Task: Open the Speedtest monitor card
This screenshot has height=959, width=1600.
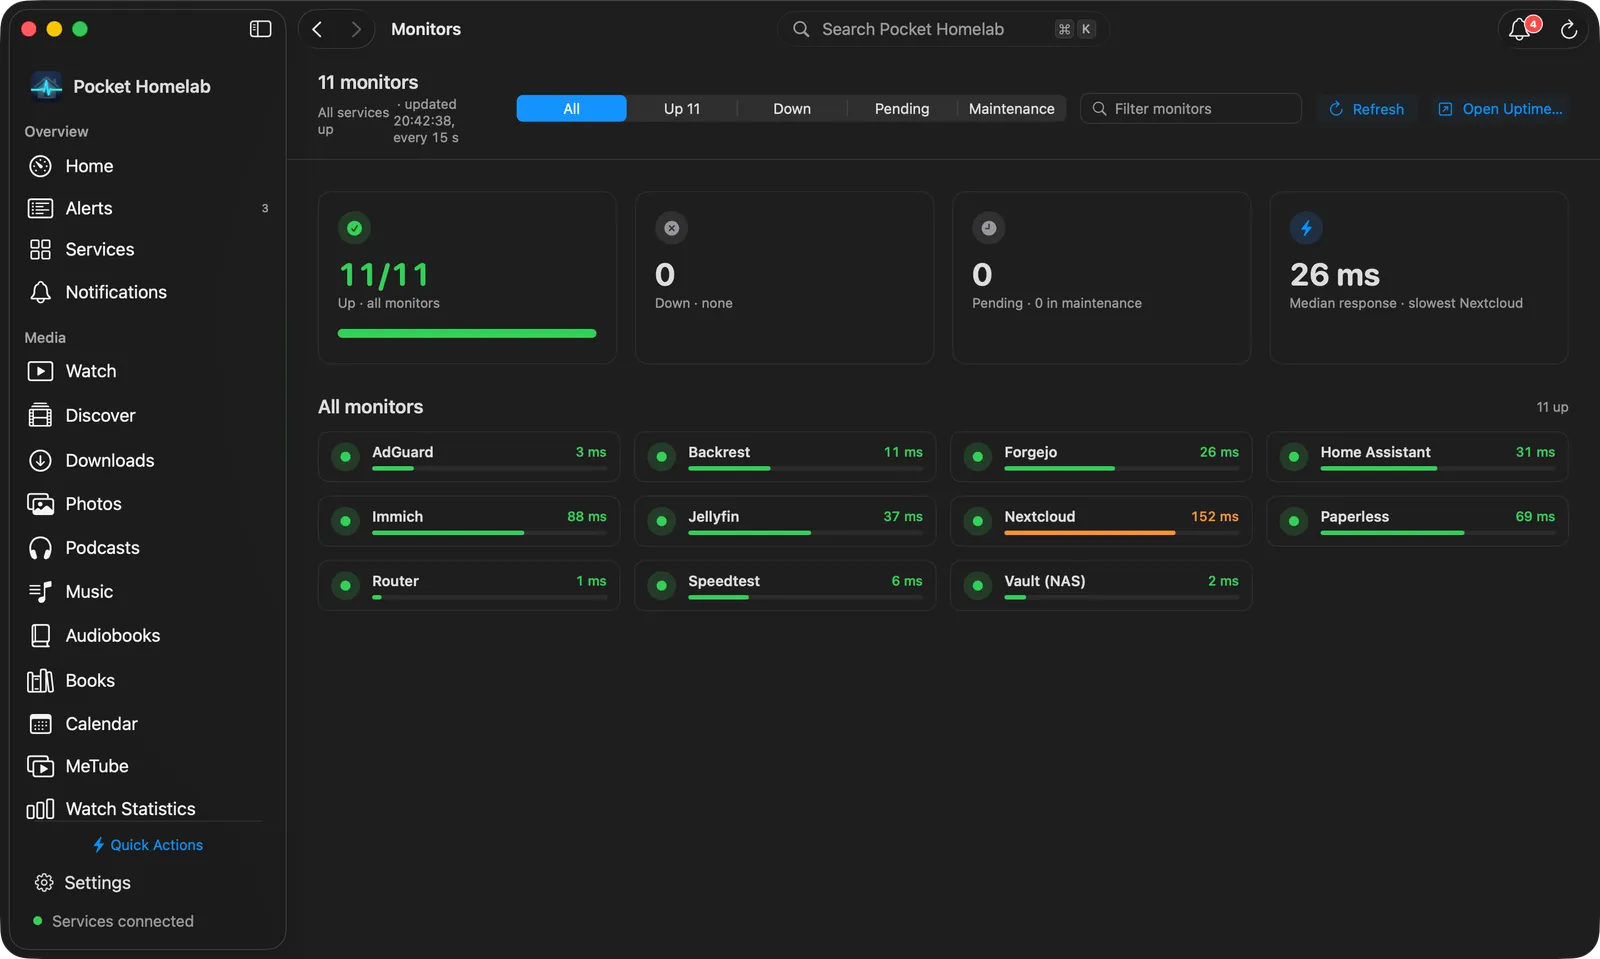Action: click(785, 585)
